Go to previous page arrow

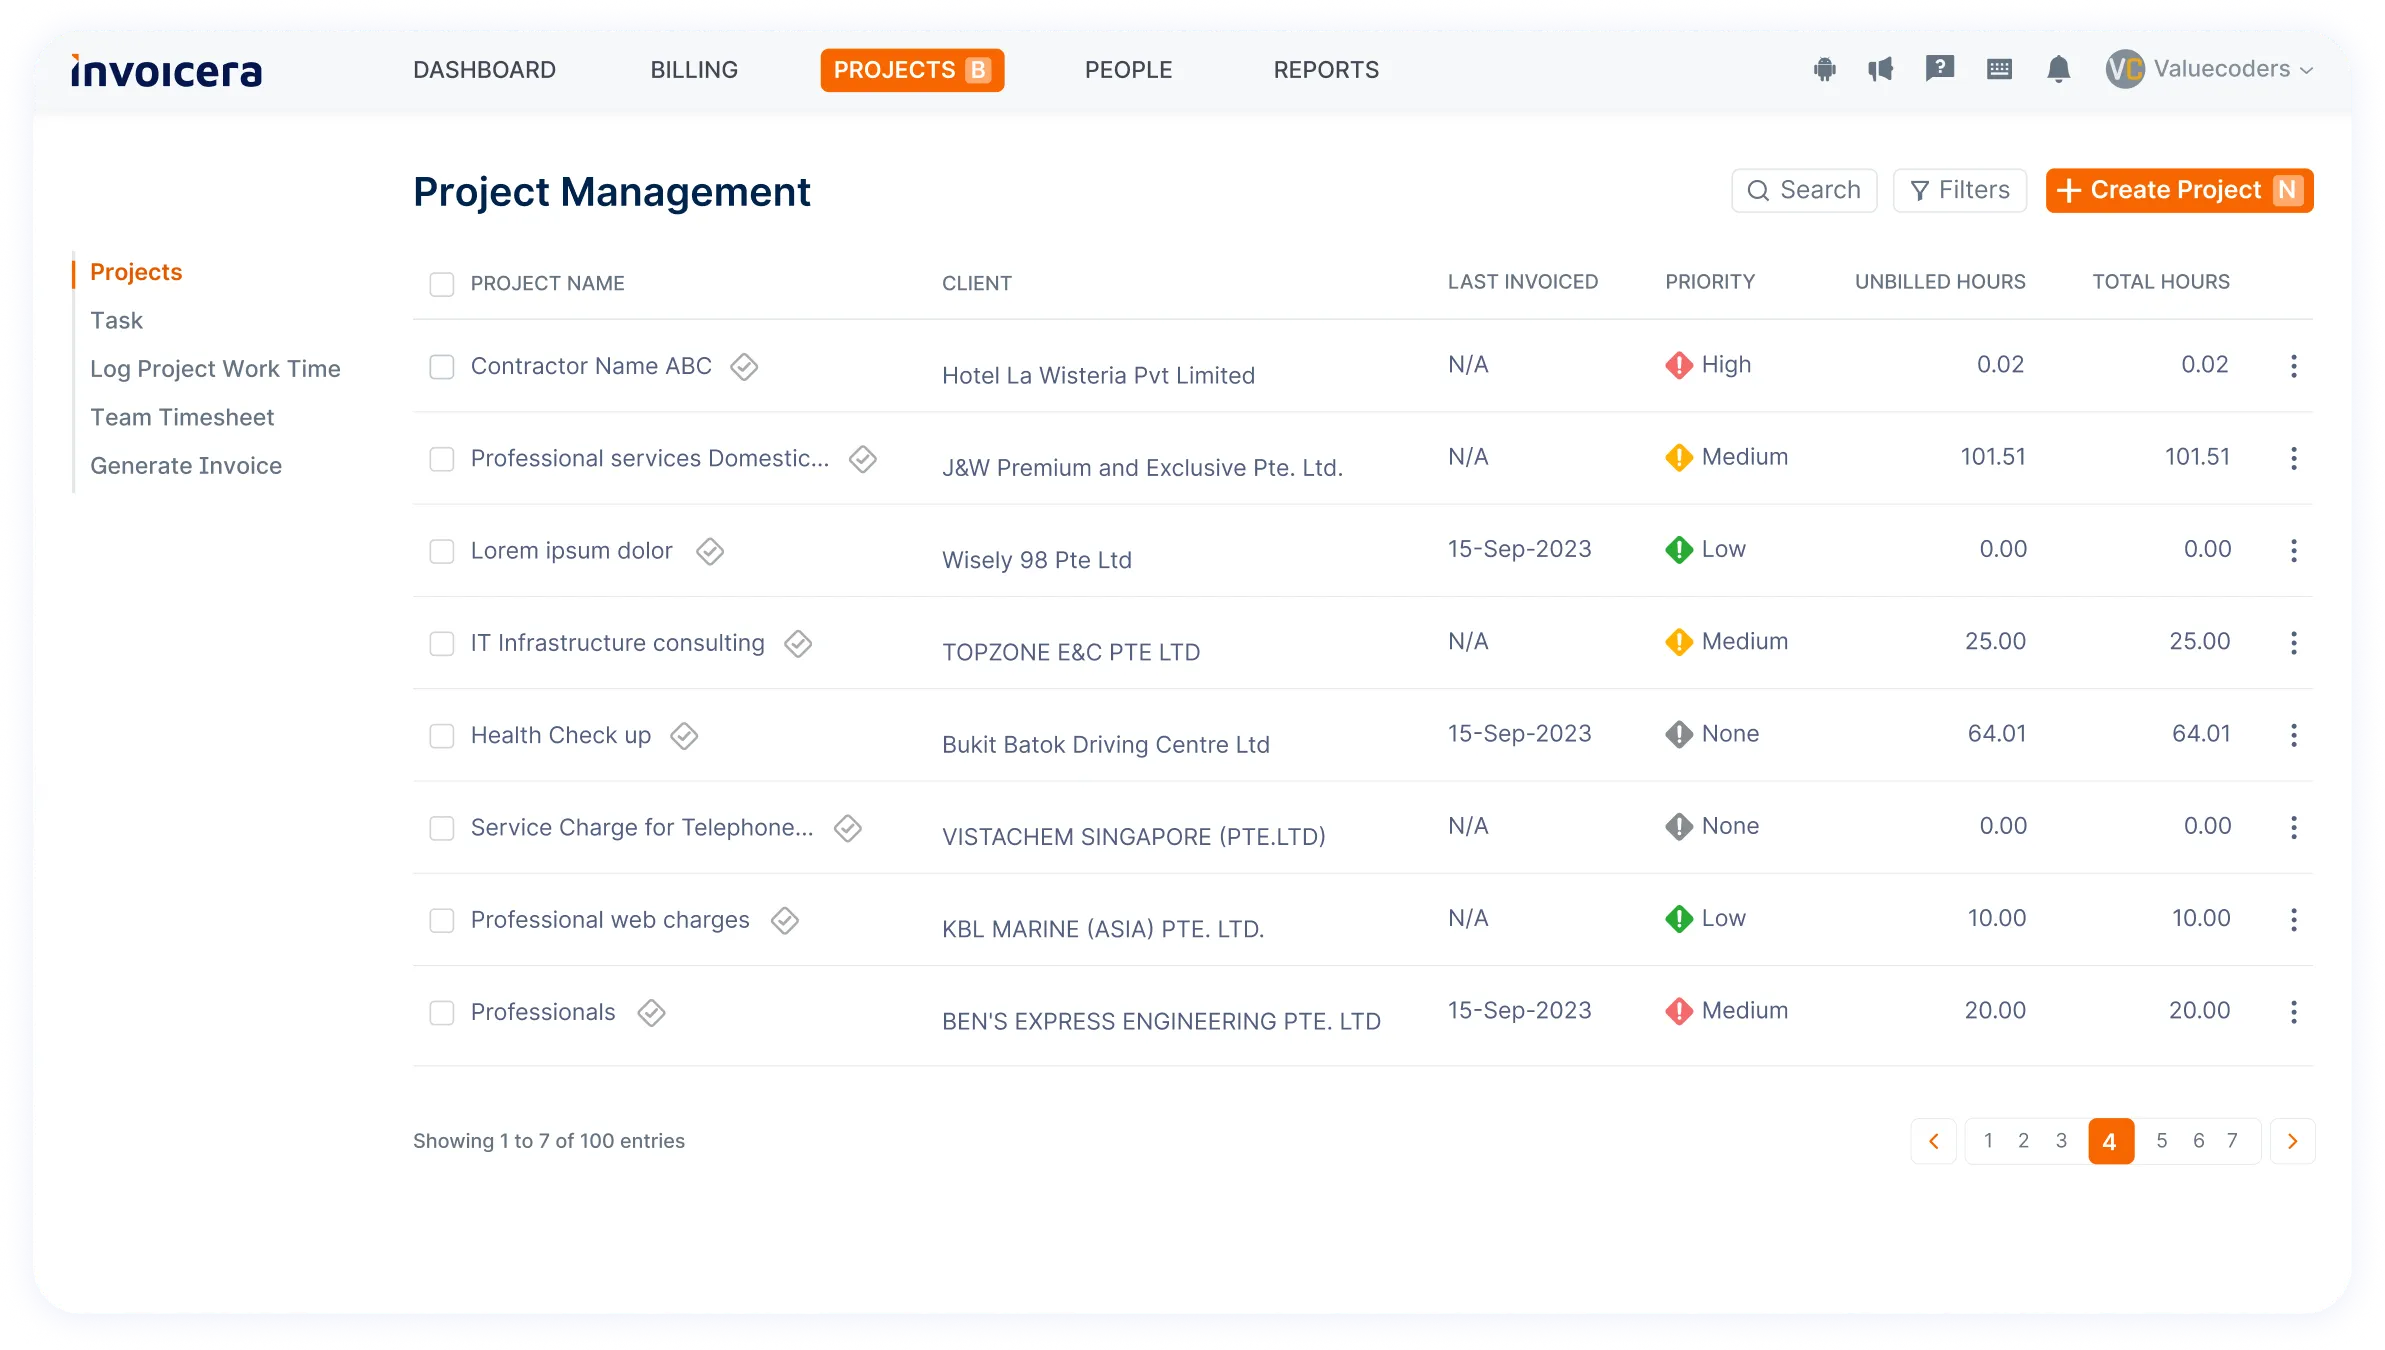(x=1934, y=1141)
